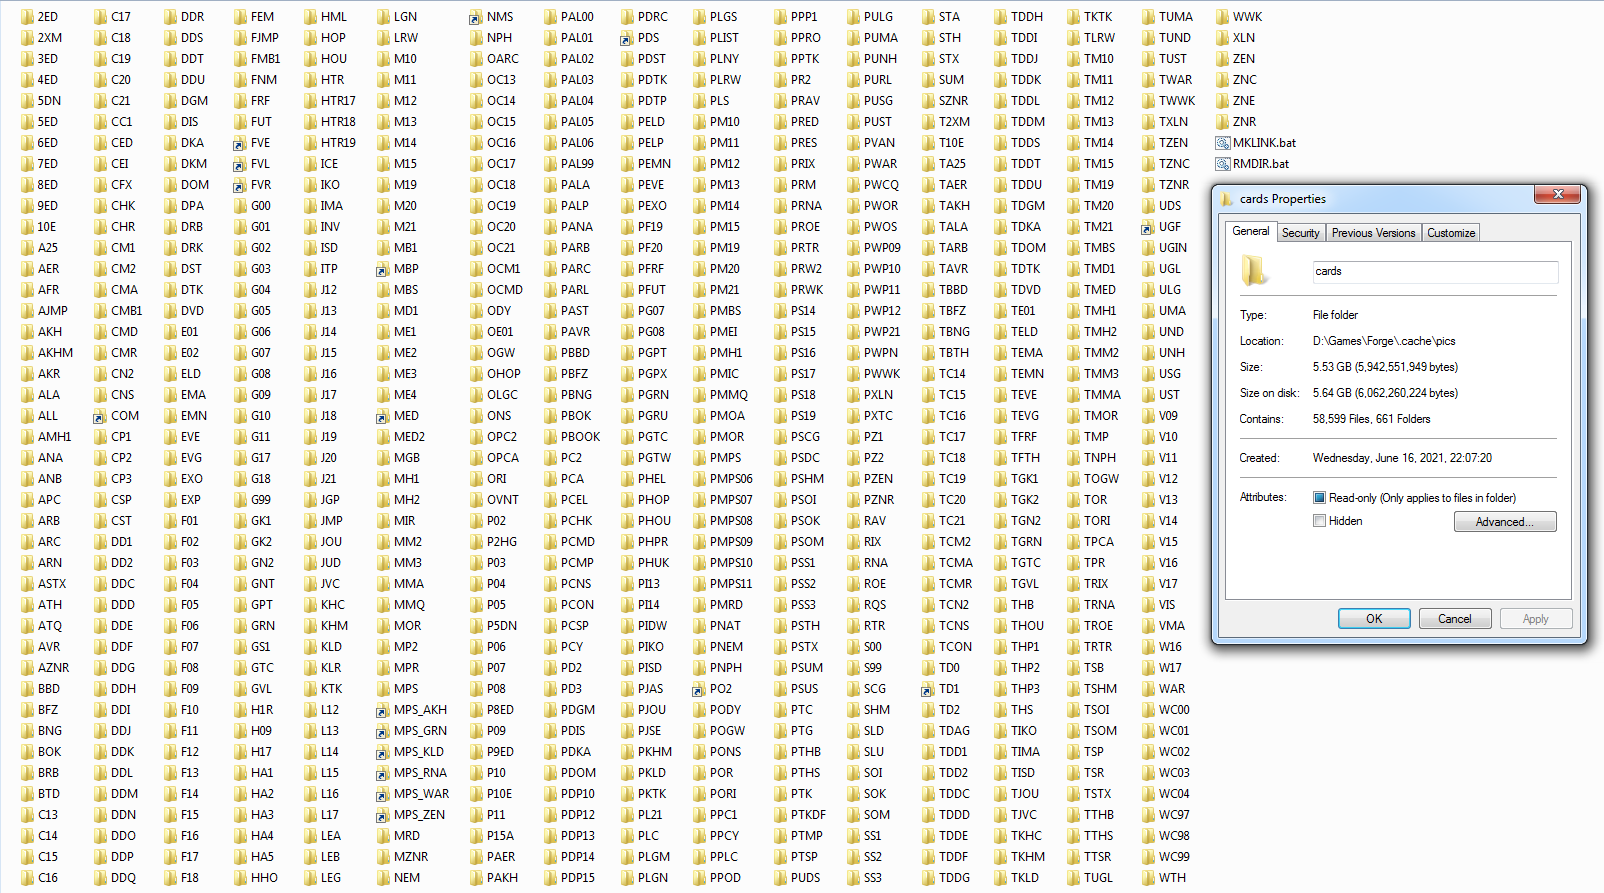Click the folder name field containing cards

(1434, 272)
